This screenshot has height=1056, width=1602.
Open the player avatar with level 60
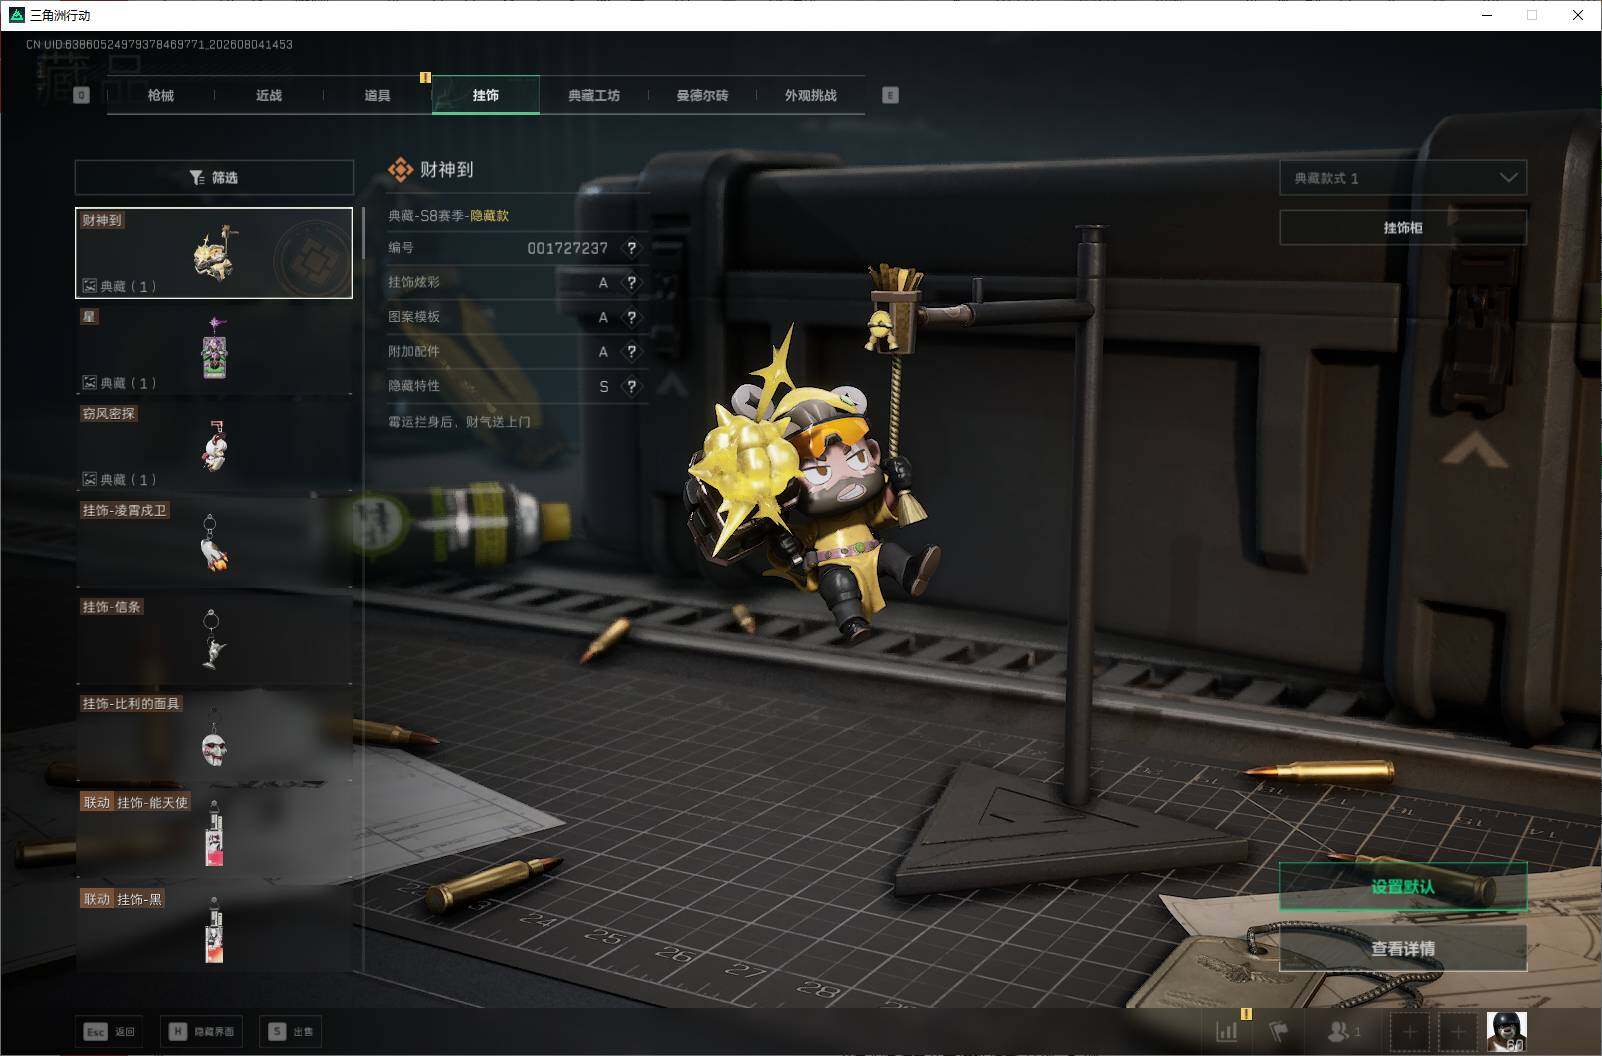pos(1506,1031)
